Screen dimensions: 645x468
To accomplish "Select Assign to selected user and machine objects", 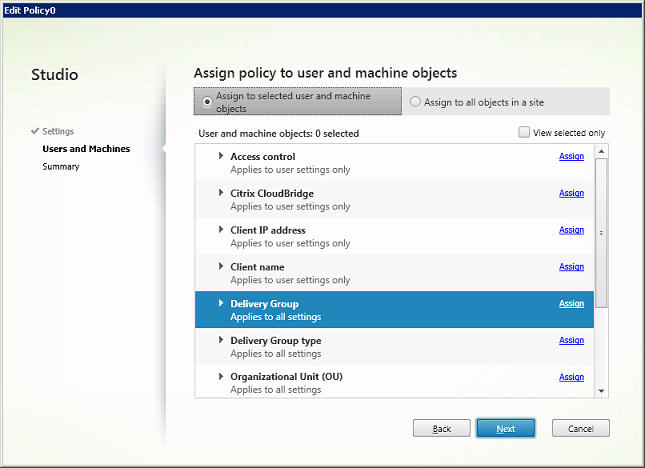I will (x=207, y=101).
